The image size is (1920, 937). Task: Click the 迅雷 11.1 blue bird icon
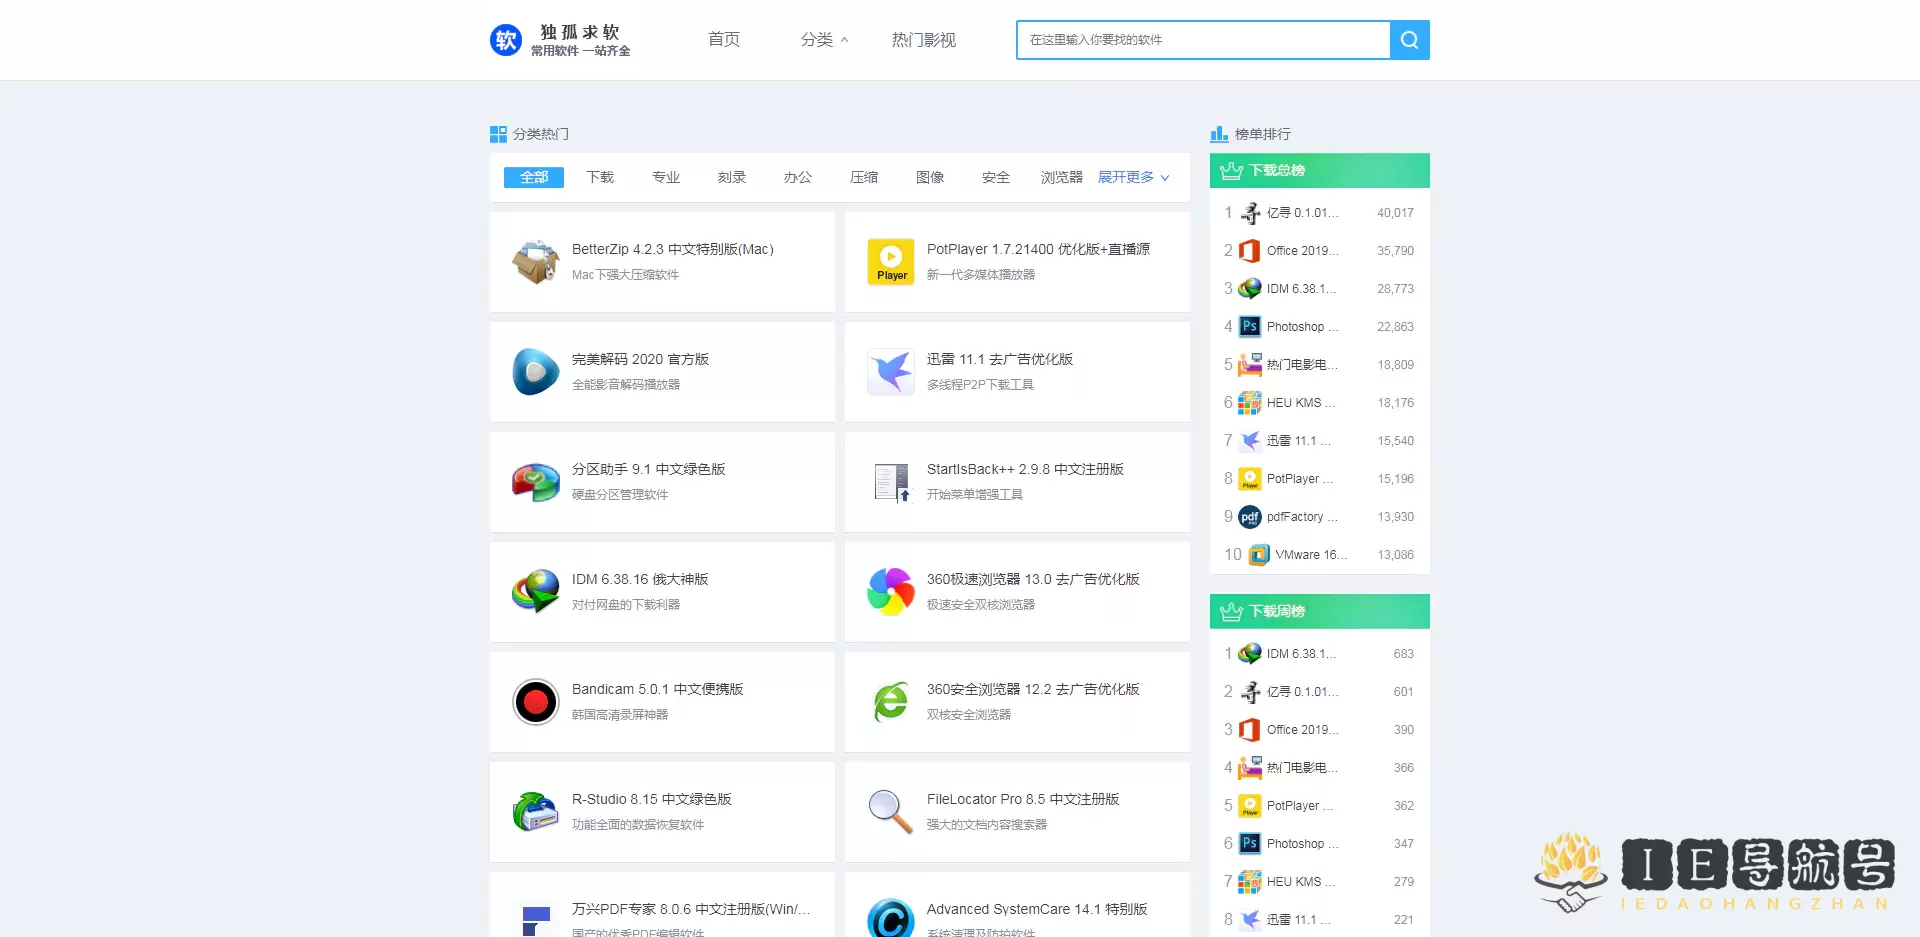point(890,371)
